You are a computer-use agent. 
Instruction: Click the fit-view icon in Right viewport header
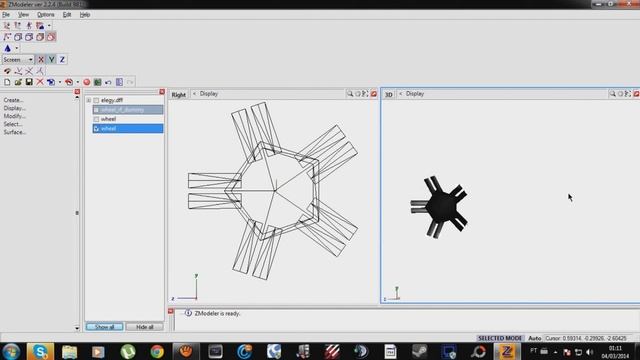[365, 94]
